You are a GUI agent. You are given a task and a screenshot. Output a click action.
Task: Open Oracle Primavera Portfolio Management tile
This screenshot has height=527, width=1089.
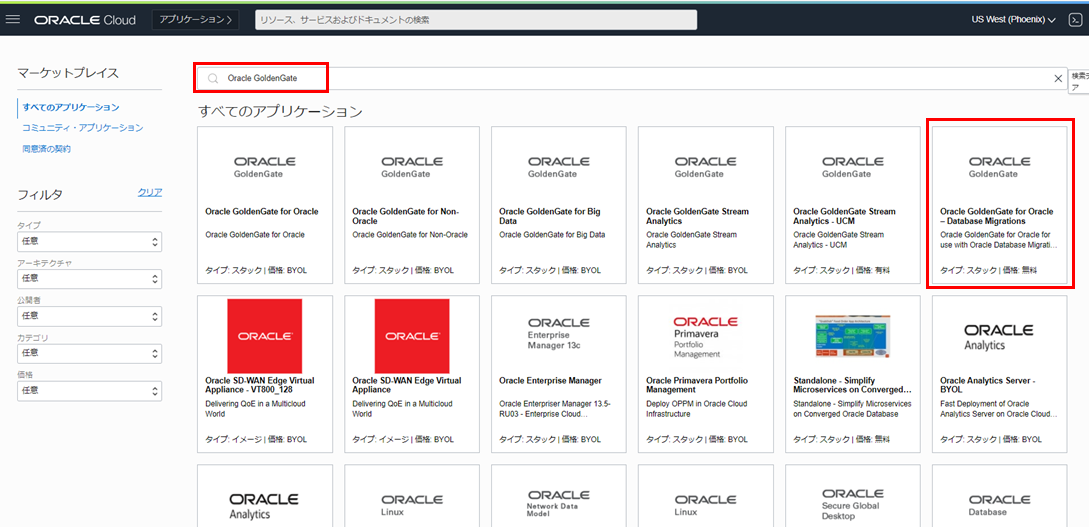pyautogui.click(x=705, y=336)
